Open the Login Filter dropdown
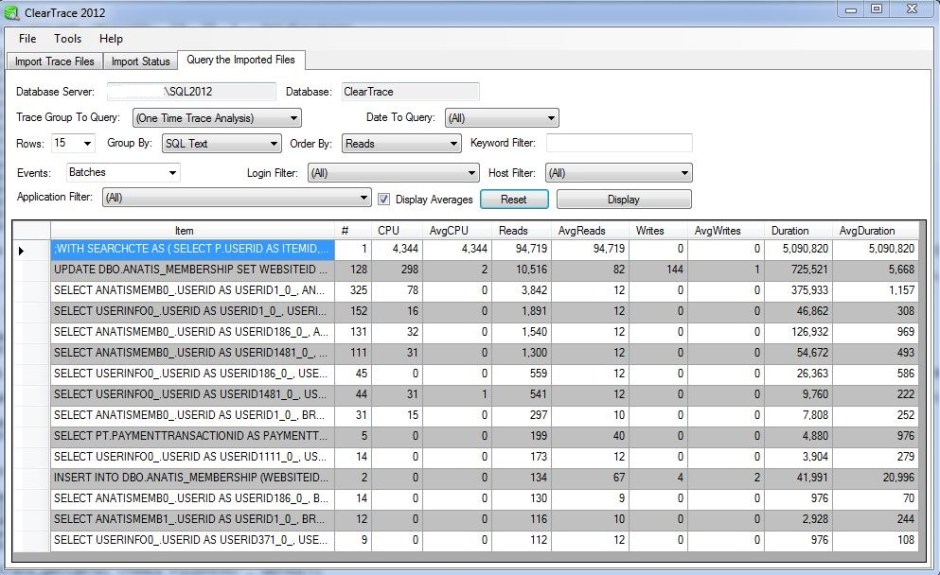Screen dimensions: 940x575 (471, 173)
